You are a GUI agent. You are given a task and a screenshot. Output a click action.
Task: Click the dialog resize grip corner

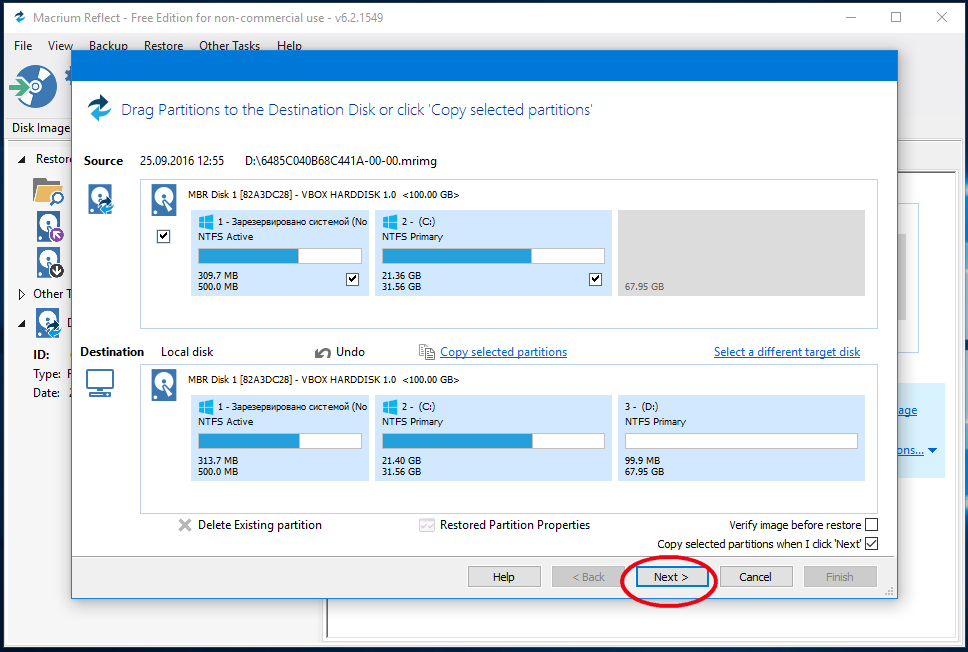pyautogui.click(x=889, y=591)
